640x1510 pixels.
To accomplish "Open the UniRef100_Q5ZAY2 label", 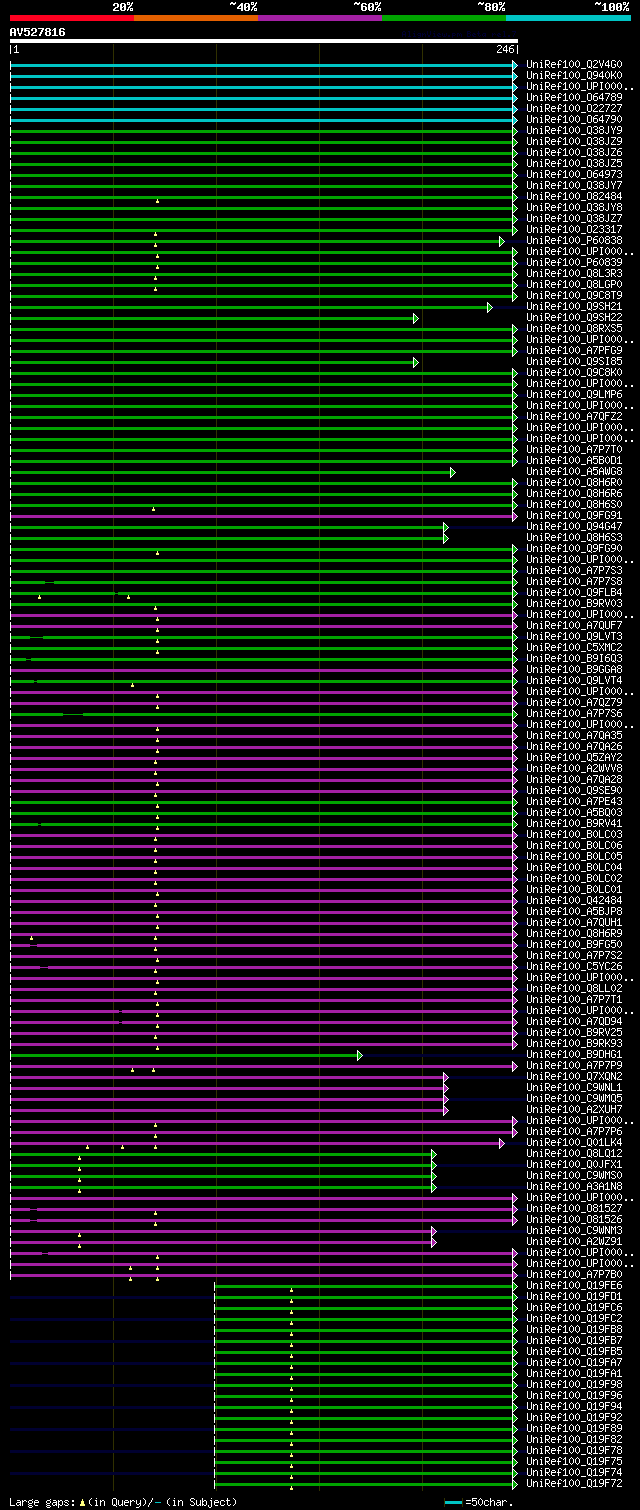I will point(574,758).
